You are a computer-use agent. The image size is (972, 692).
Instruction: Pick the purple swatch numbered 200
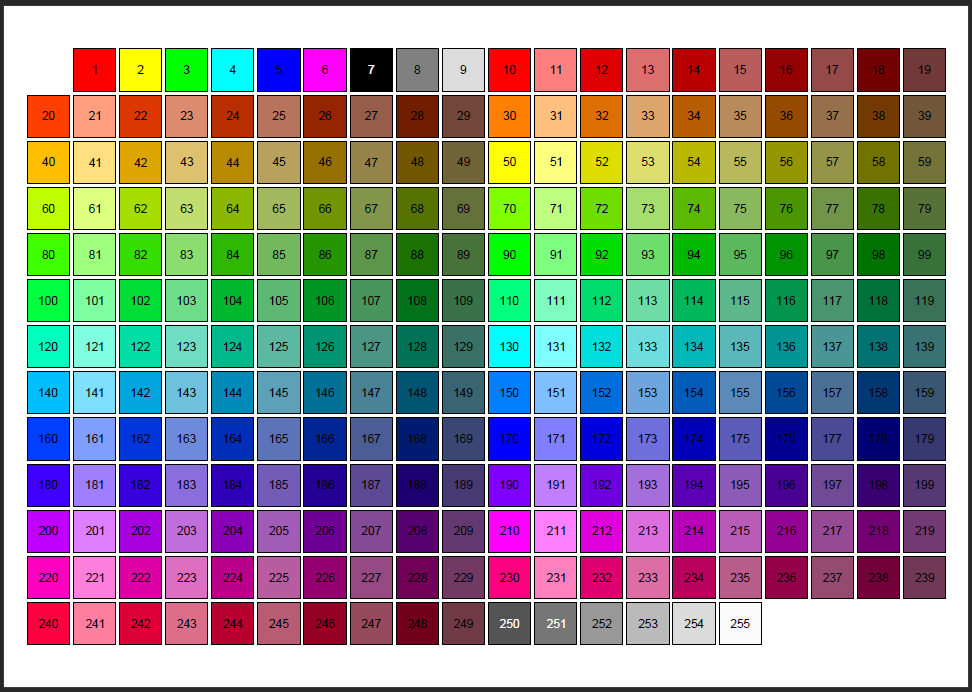click(x=48, y=530)
